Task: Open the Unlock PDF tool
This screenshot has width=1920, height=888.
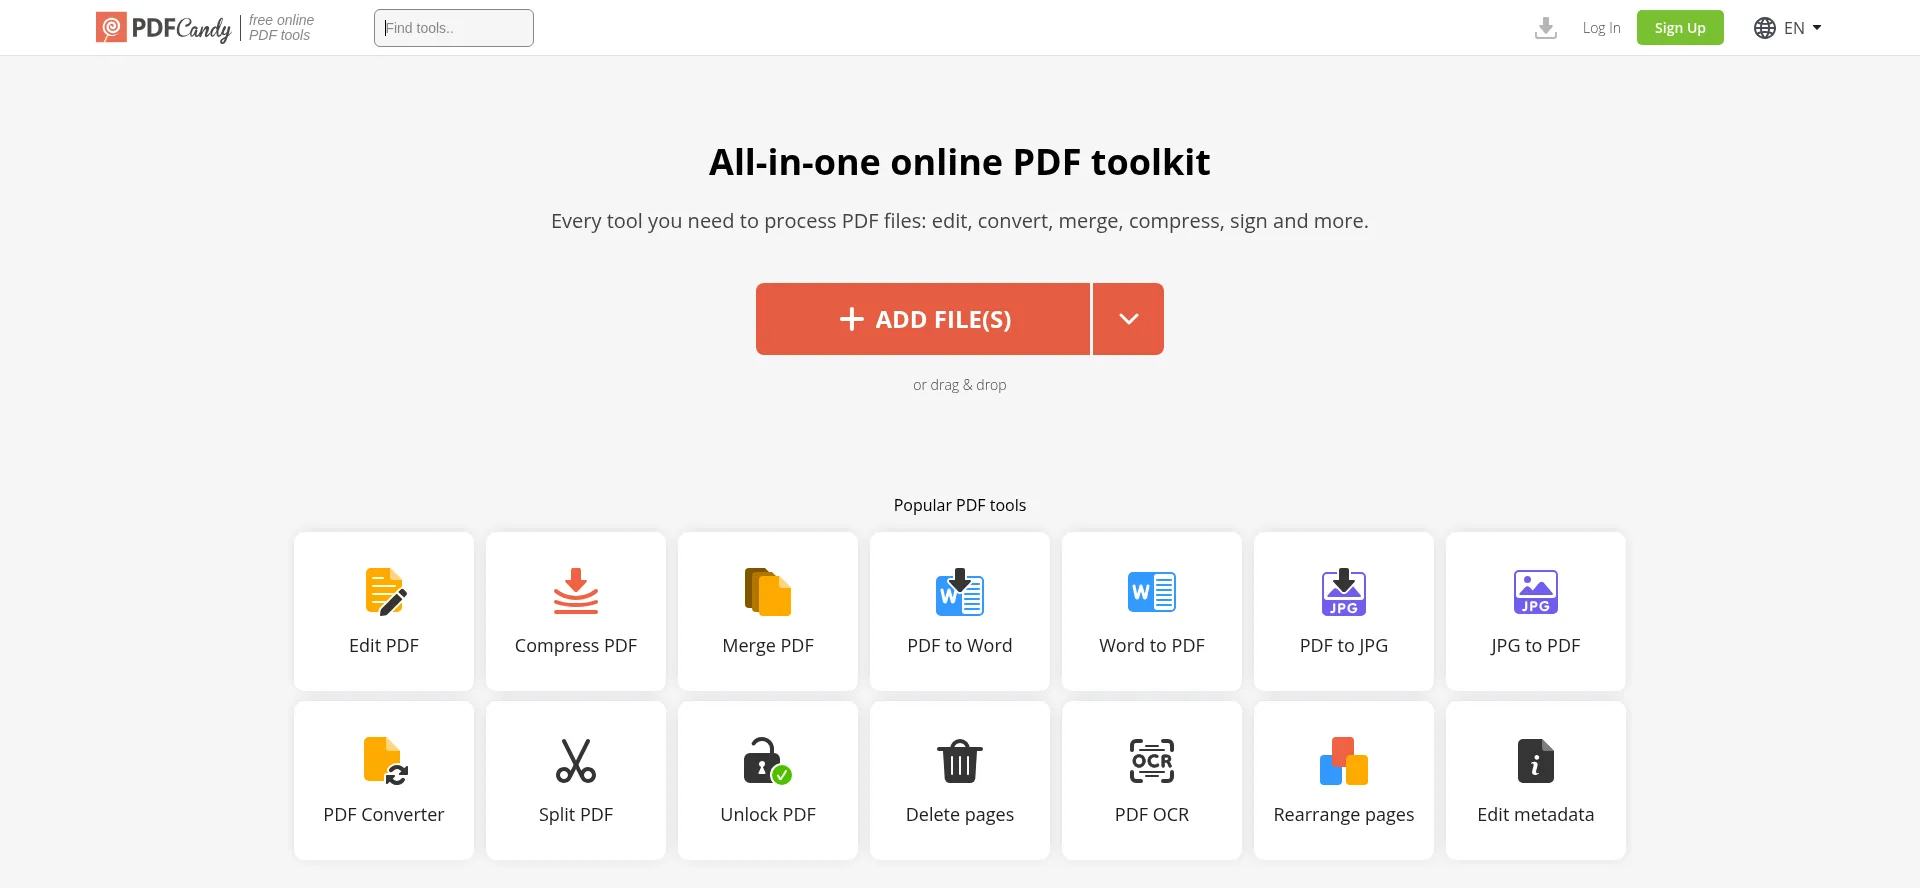Action: coord(767,780)
